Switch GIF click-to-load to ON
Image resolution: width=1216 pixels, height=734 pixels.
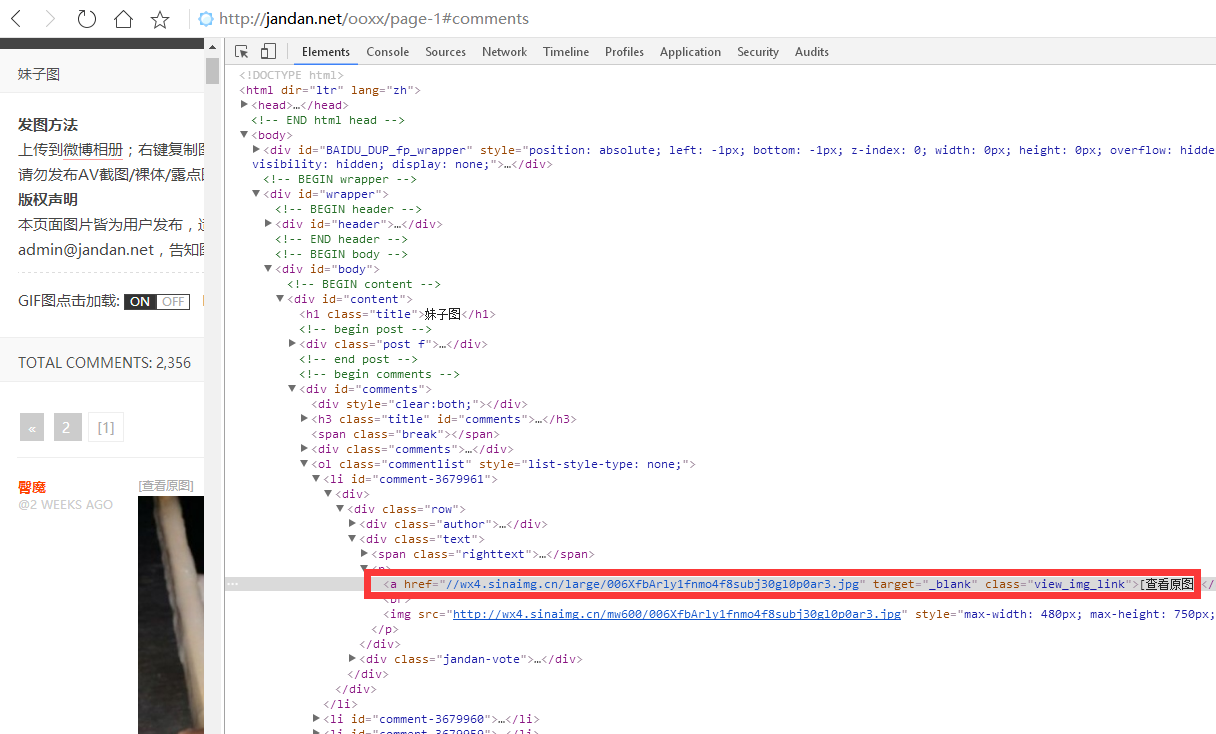click(x=140, y=301)
